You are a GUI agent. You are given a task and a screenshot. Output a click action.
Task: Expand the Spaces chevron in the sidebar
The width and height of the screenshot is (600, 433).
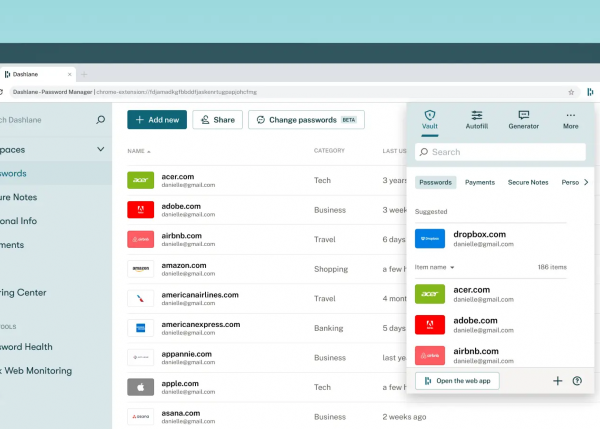click(101, 149)
